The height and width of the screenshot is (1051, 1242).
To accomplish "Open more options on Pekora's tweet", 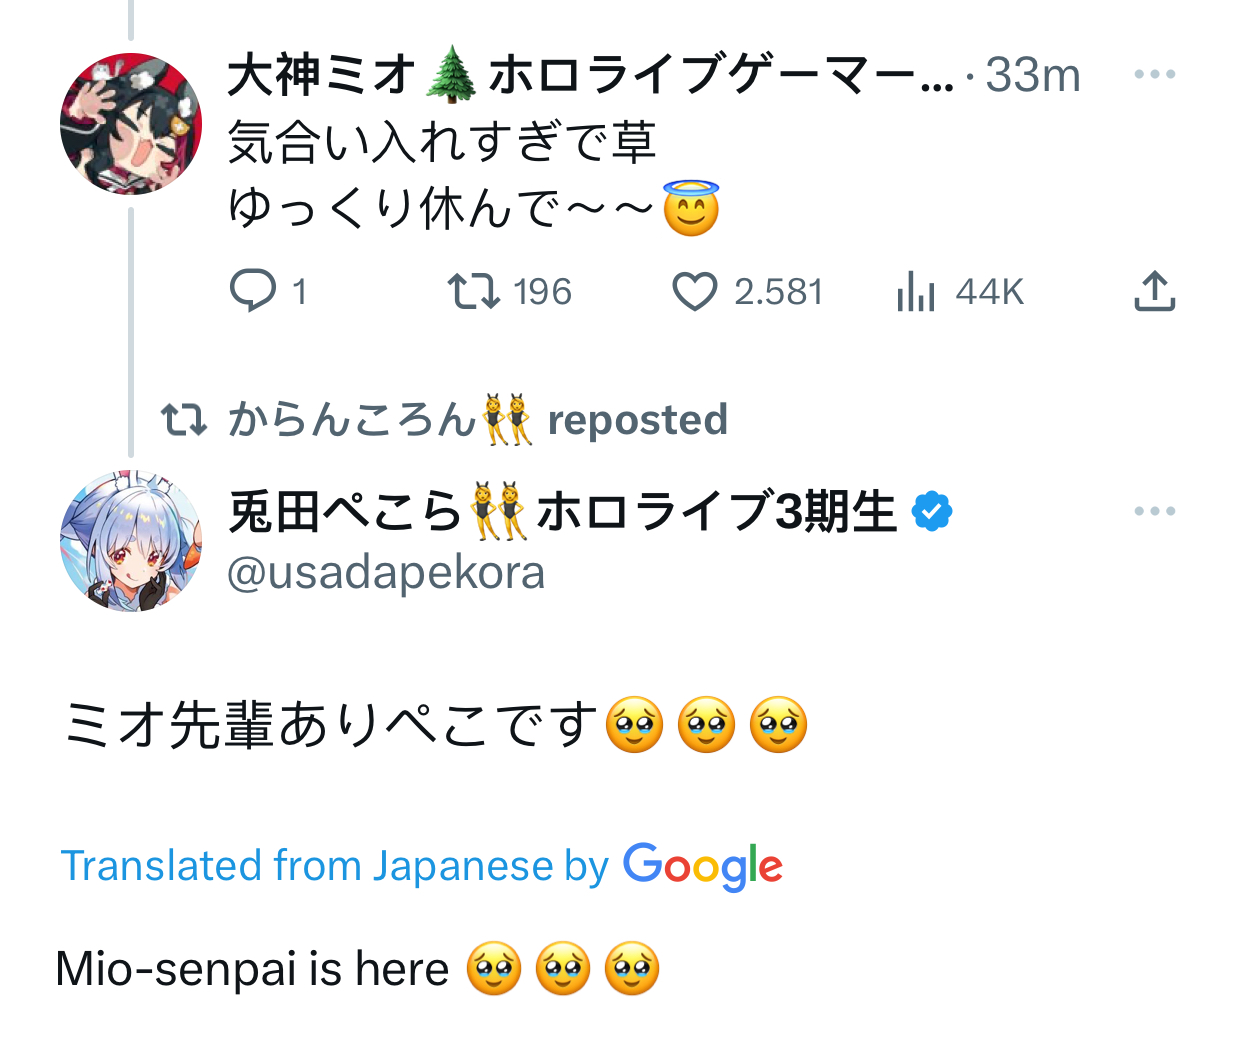I will pos(1154,511).
